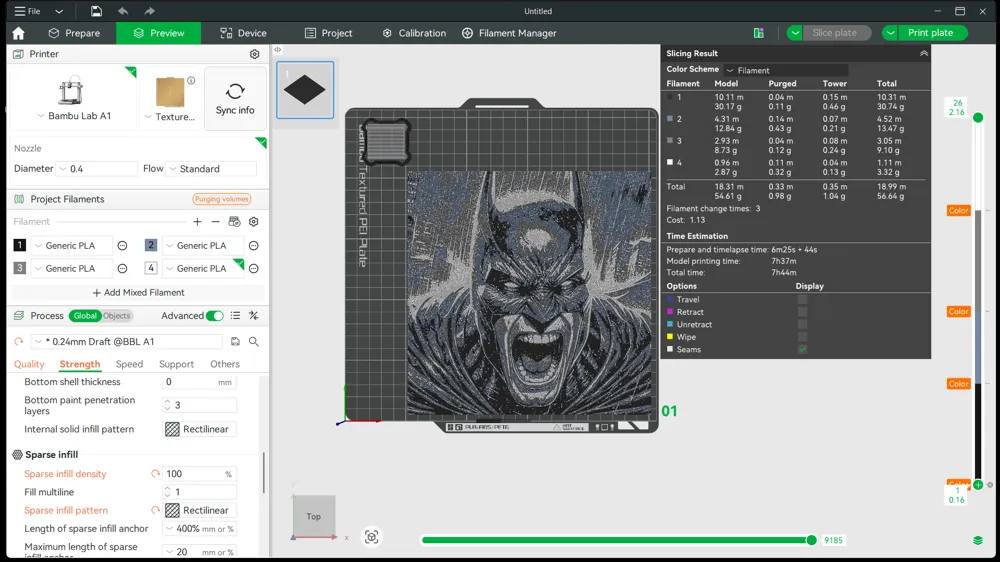Screen dimensions: 1000x562
Task: Open the Speed tab
Action: [x=129, y=364]
